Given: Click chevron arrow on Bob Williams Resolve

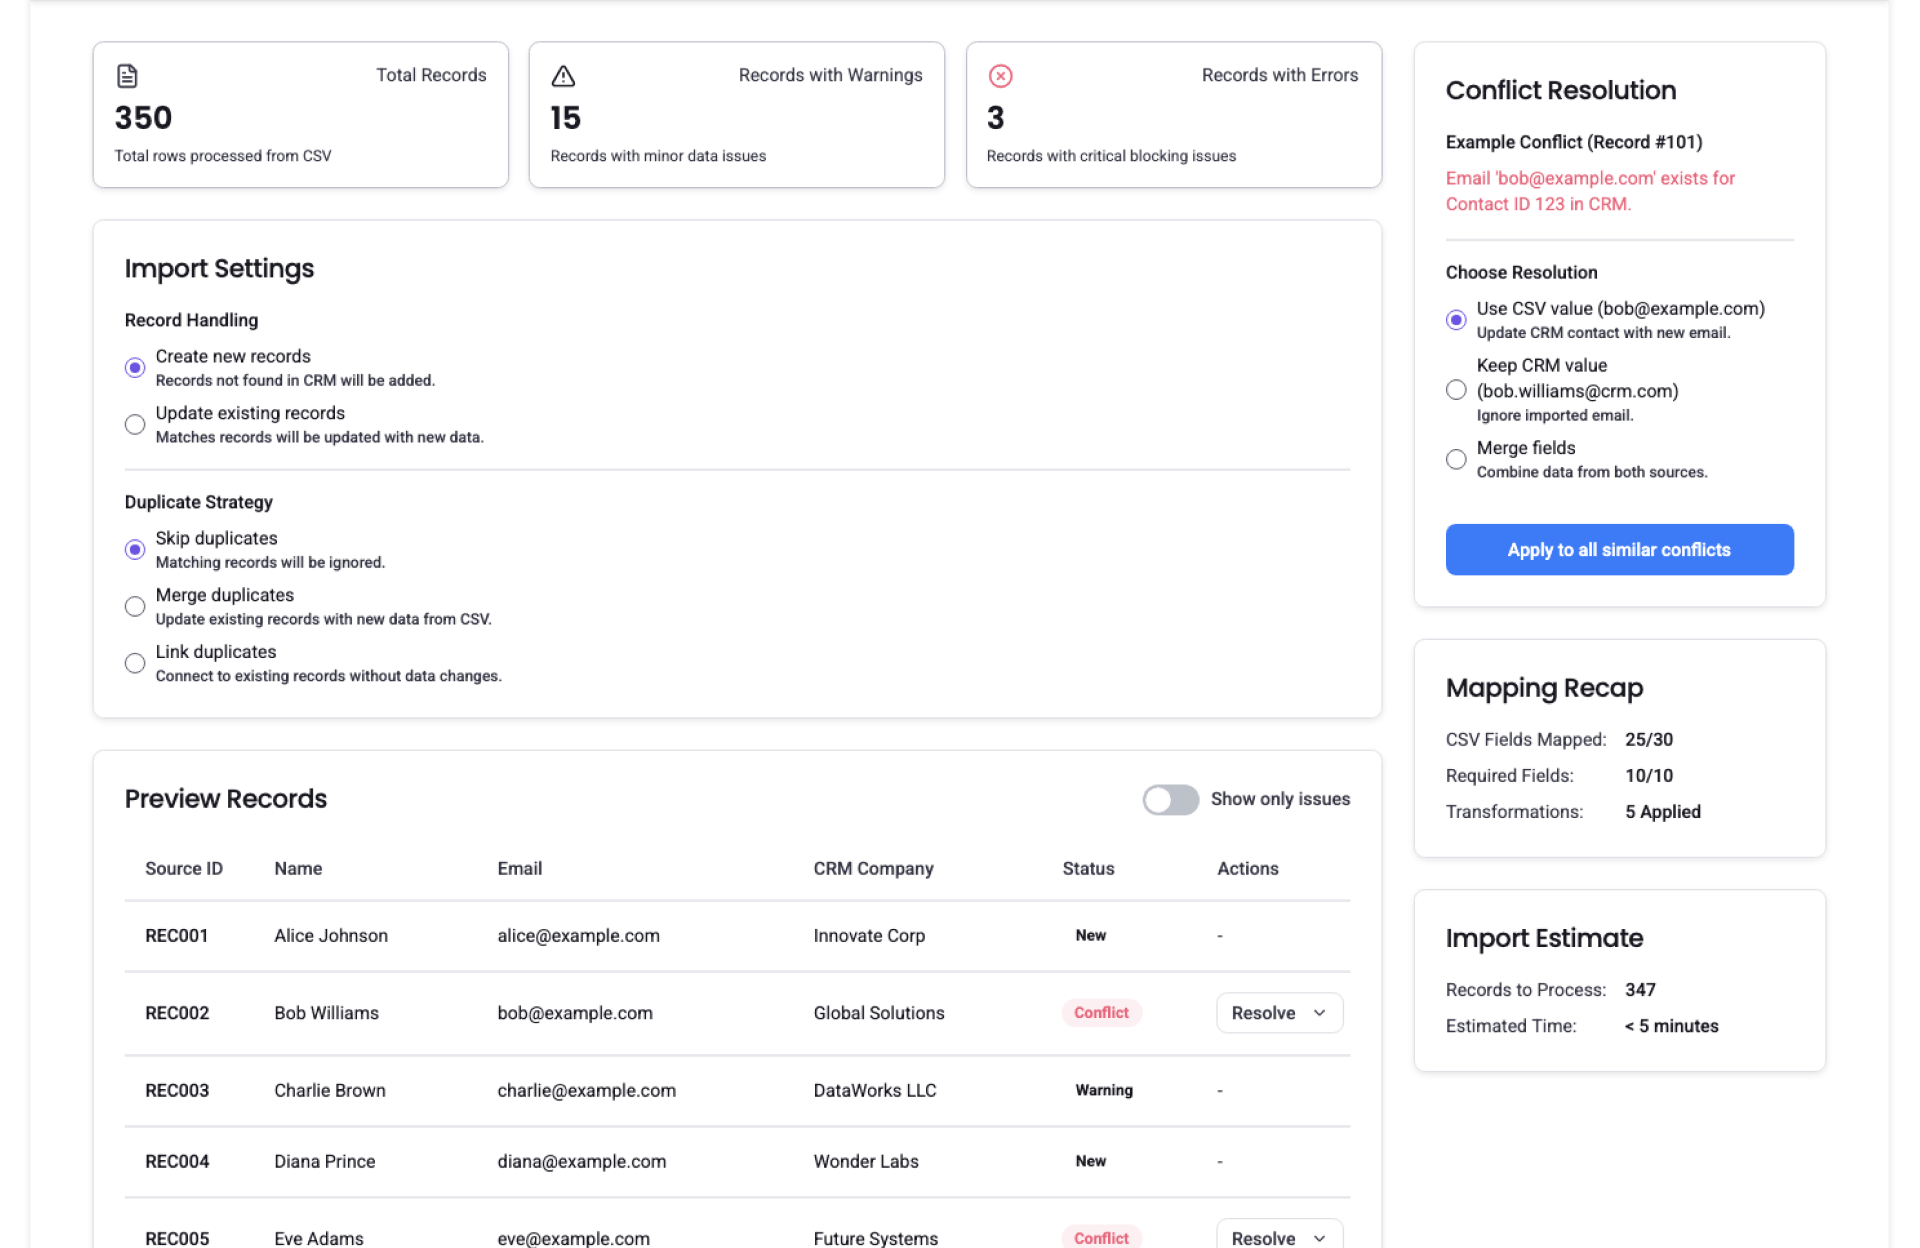Looking at the screenshot, I should coord(1319,1013).
